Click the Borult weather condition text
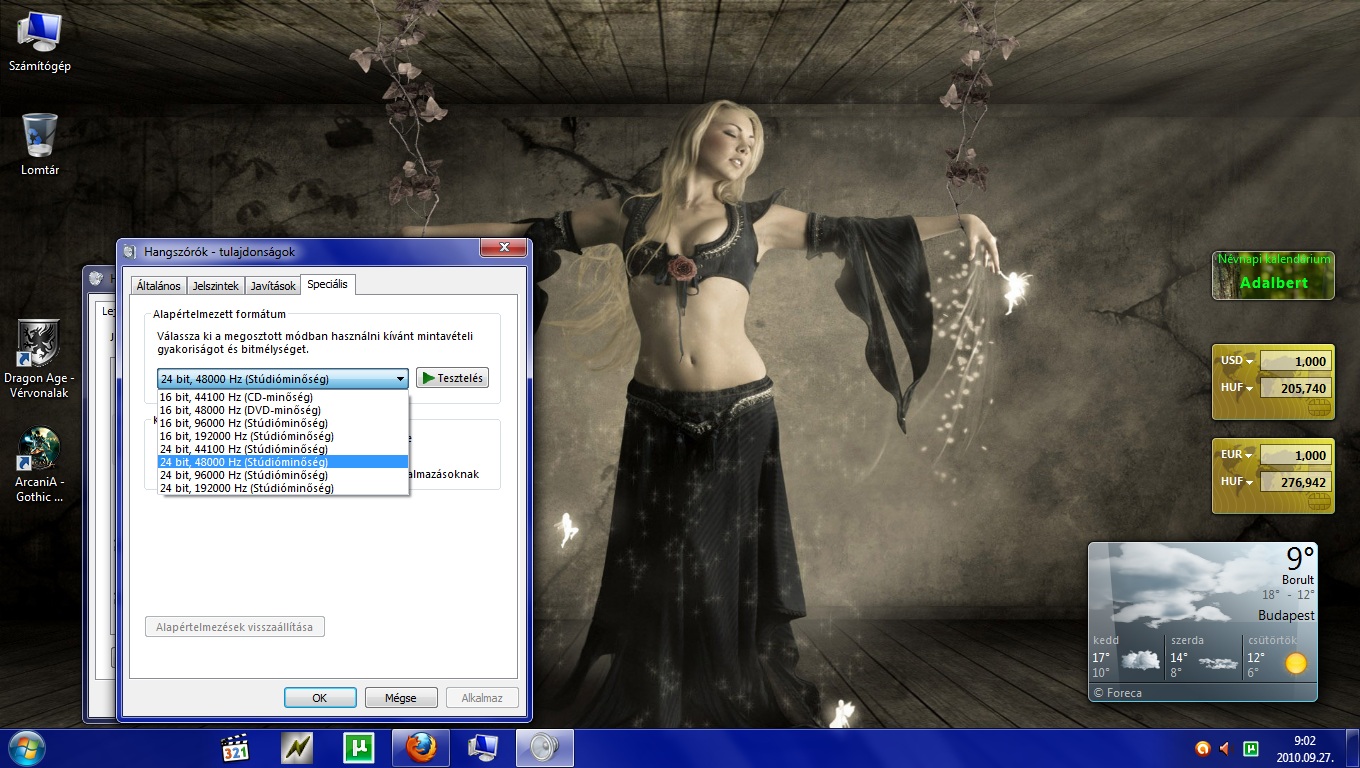 (x=1298, y=580)
